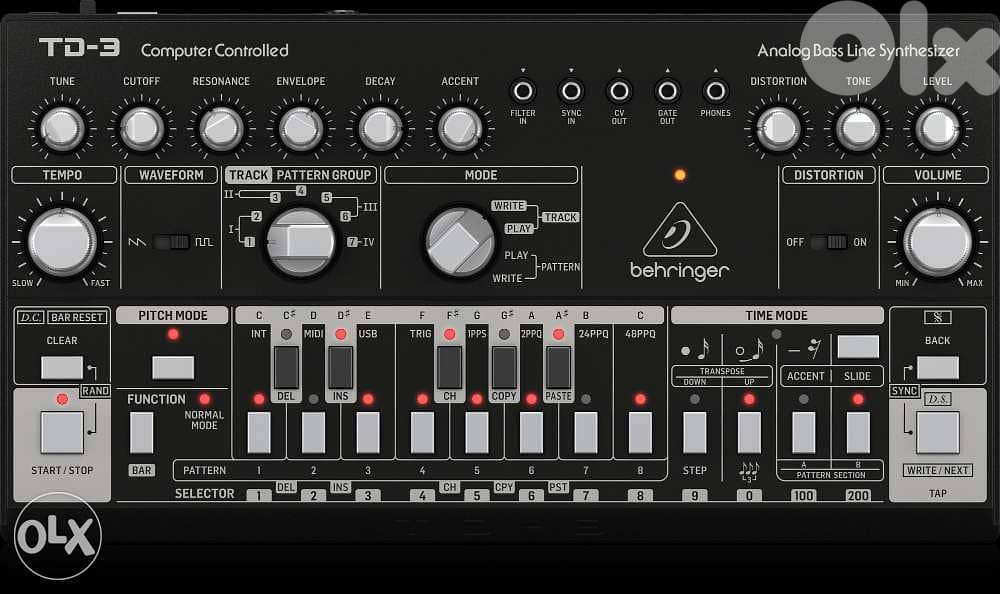Click the large TEMPO knob
Image resolution: width=1000 pixels, height=594 pixels.
[x=62, y=242]
